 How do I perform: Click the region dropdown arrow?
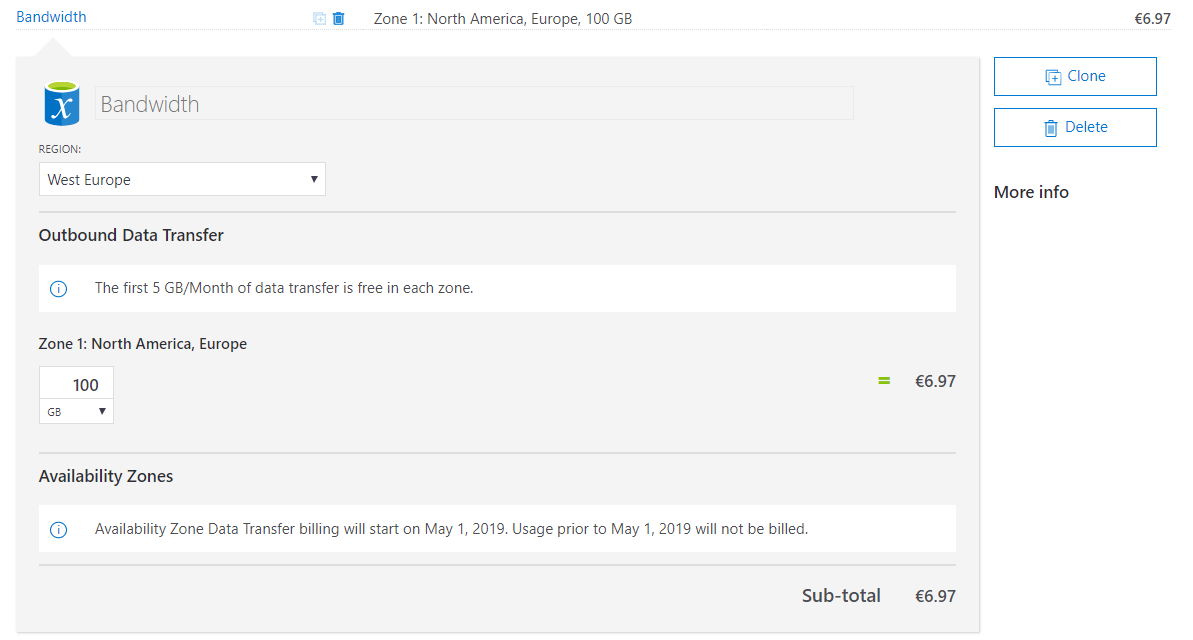point(313,180)
